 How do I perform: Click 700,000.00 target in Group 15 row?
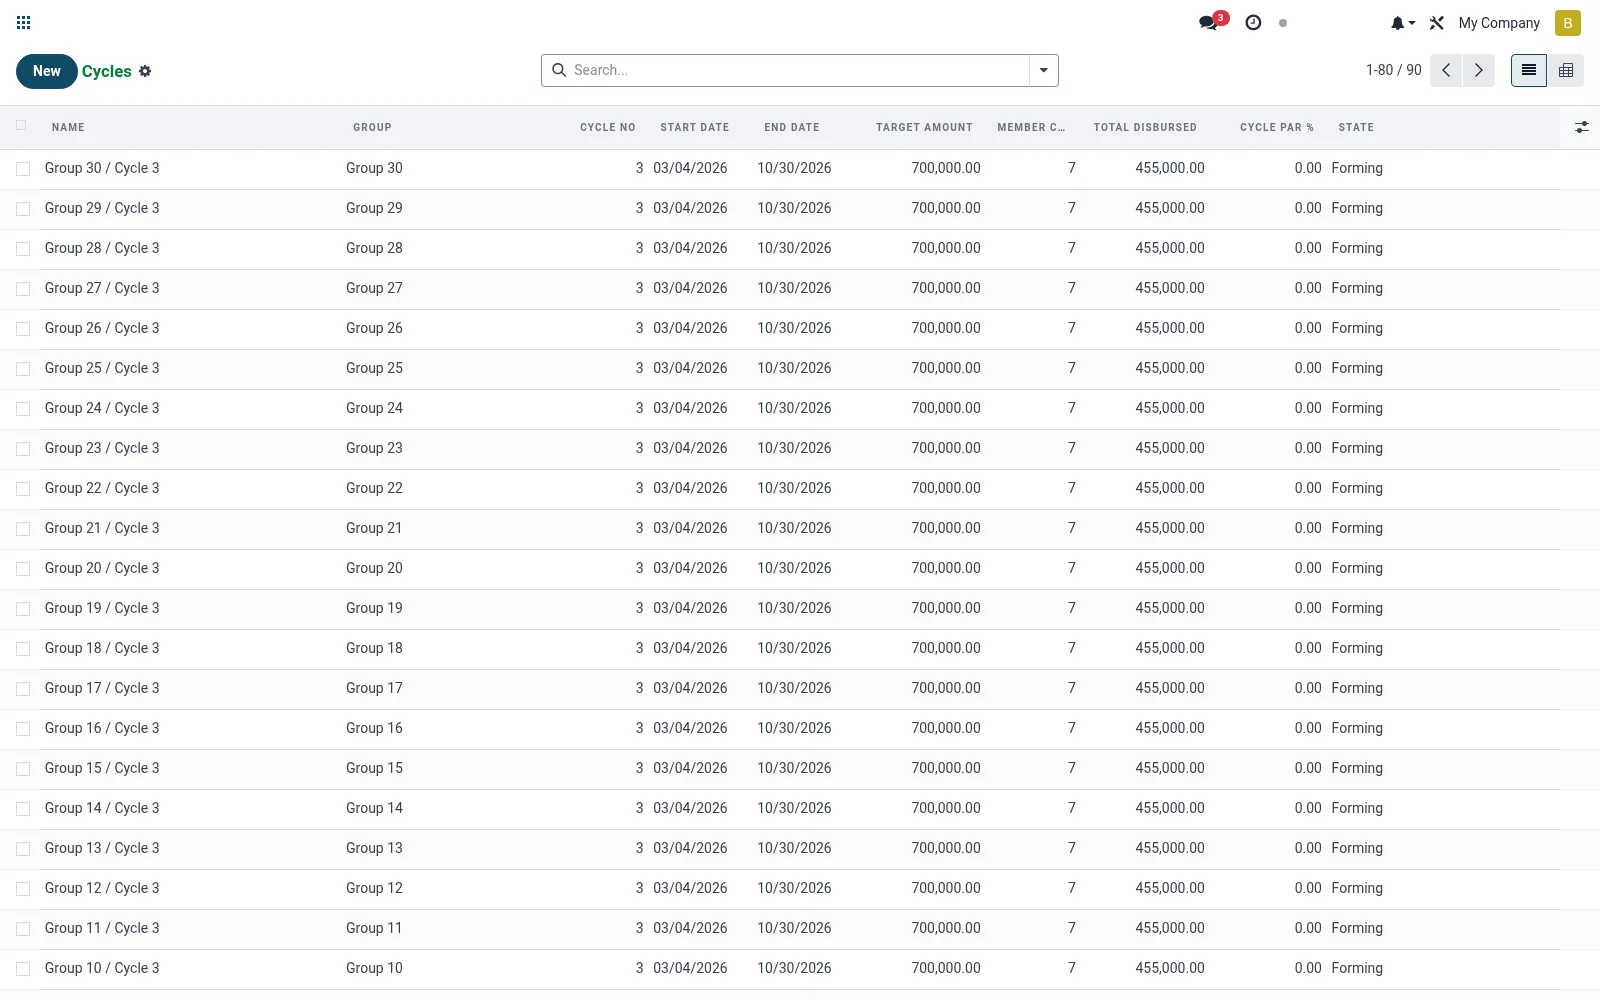pyautogui.click(x=946, y=768)
